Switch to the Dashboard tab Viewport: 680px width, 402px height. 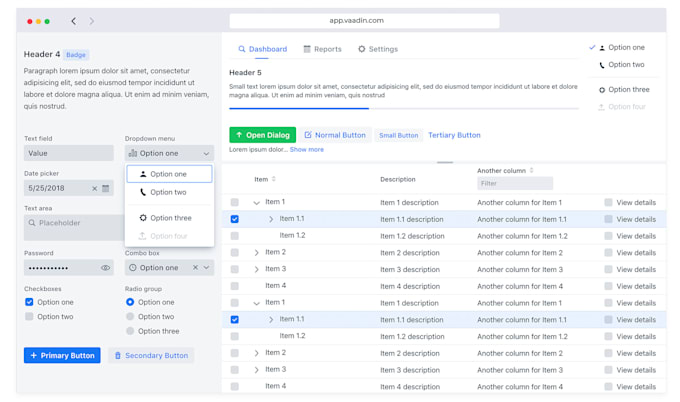263,49
